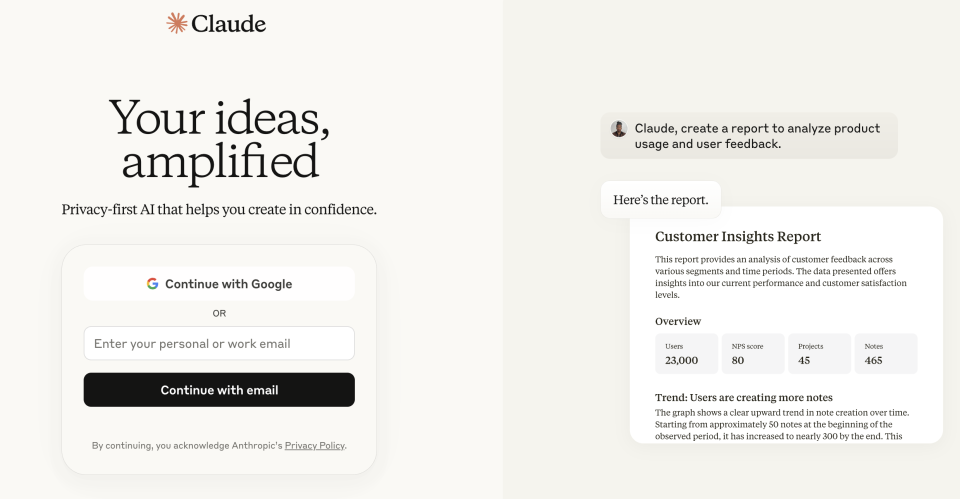960x499 pixels.
Task: Select the Notes 465 stat card
Action: tap(886, 354)
